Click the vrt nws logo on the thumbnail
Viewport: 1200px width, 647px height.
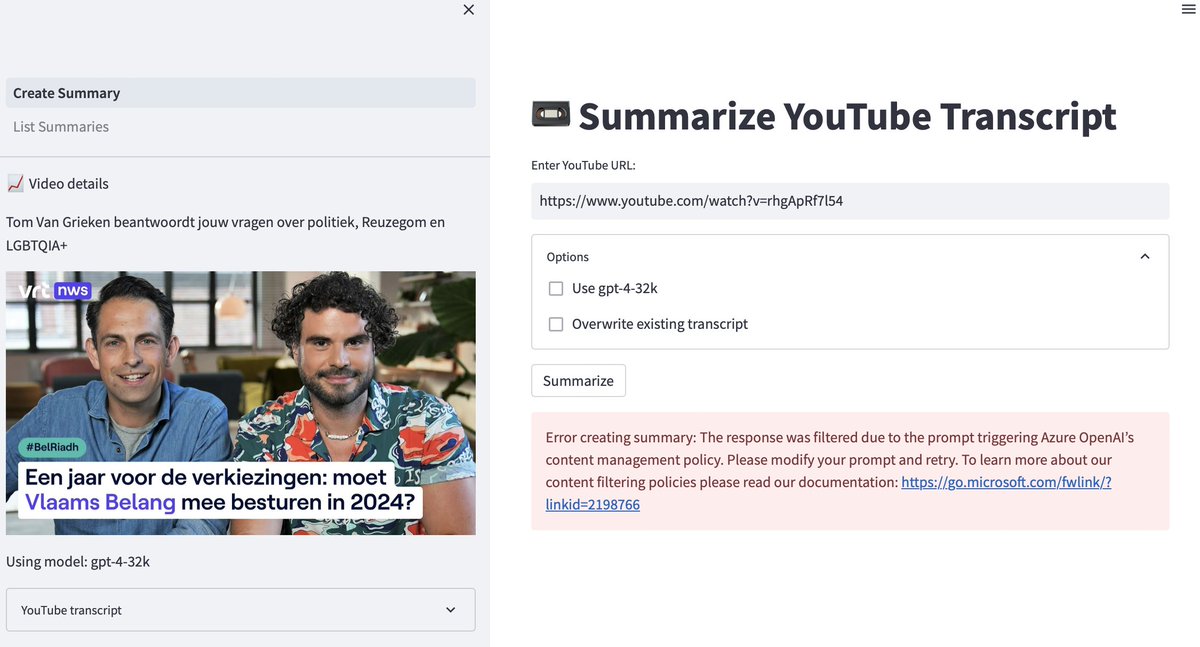pyautogui.click(x=55, y=291)
